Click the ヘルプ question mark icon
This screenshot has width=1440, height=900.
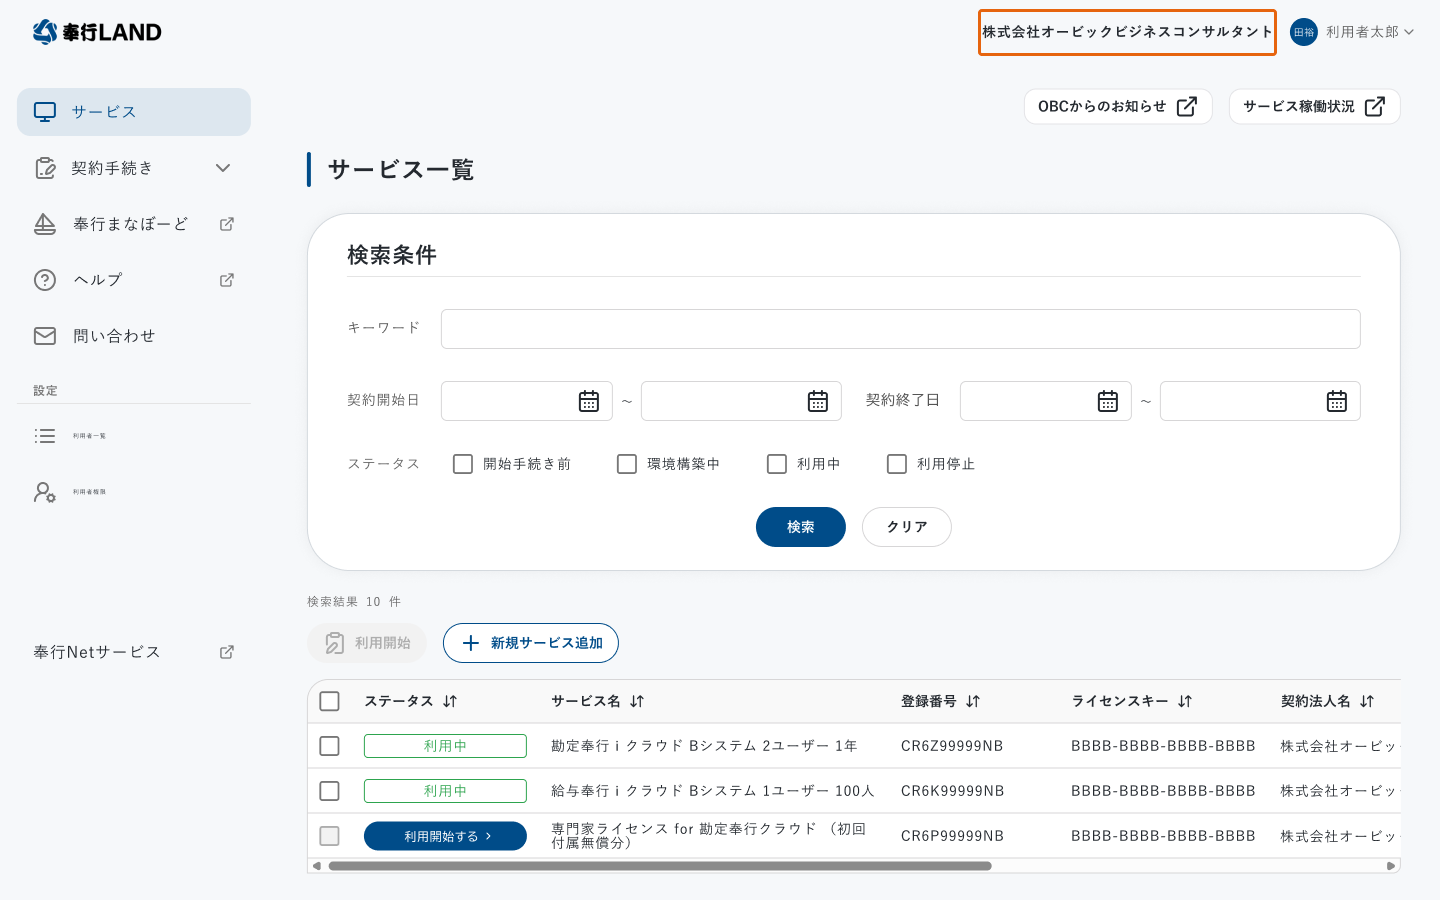(x=44, y=279)
